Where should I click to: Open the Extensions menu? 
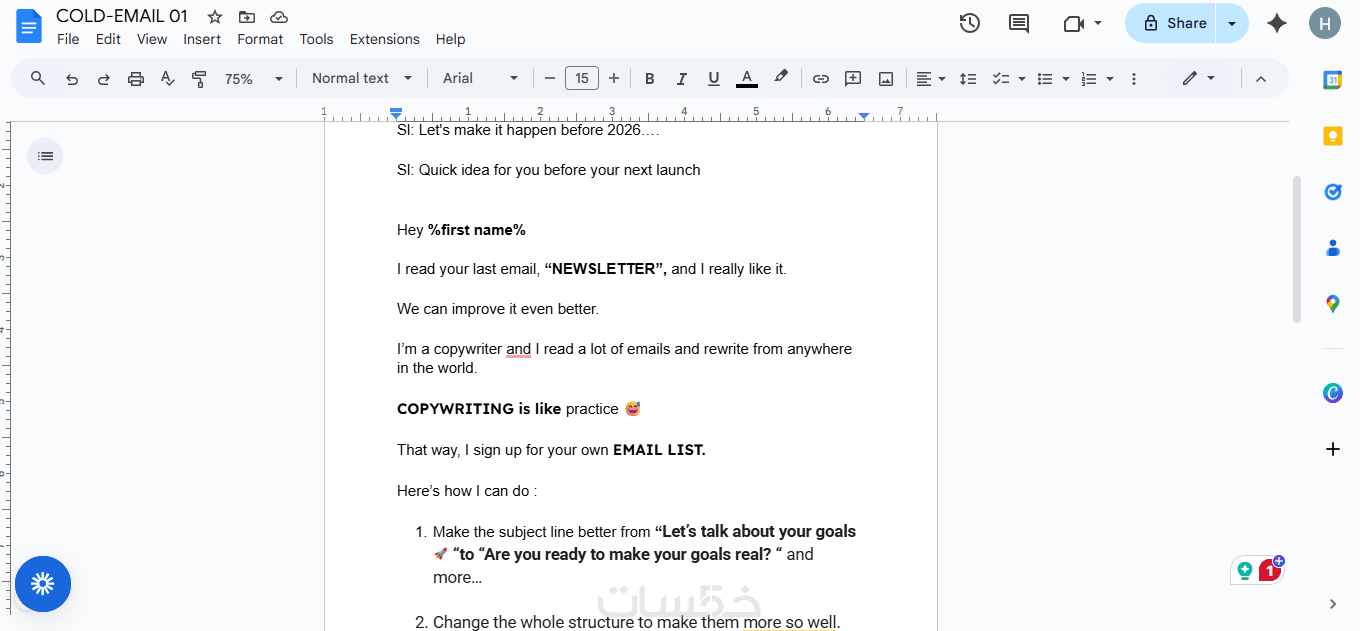pos(385,39)
